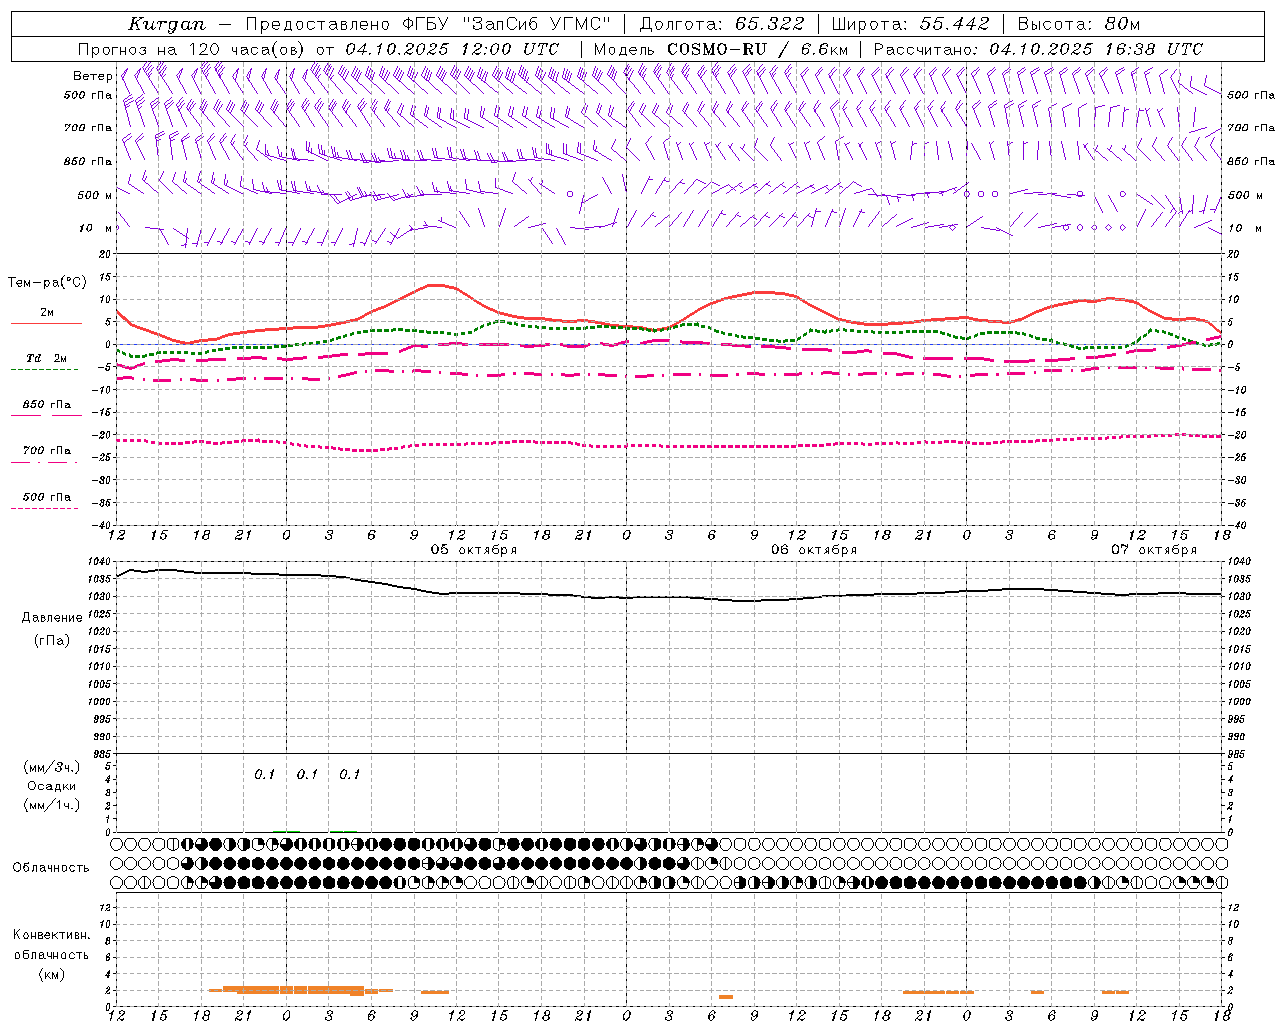The width and height of the screenshot is (1280, 1024).
Task: Click the 05 октября date label
Action: point(474,550)
